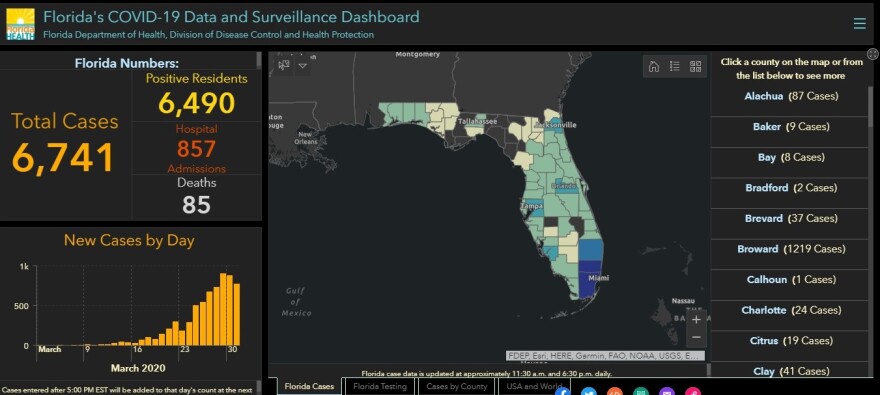Screen dimensions: 880x395
Task: Open the map legend list icon
Action: click(675, 67)
